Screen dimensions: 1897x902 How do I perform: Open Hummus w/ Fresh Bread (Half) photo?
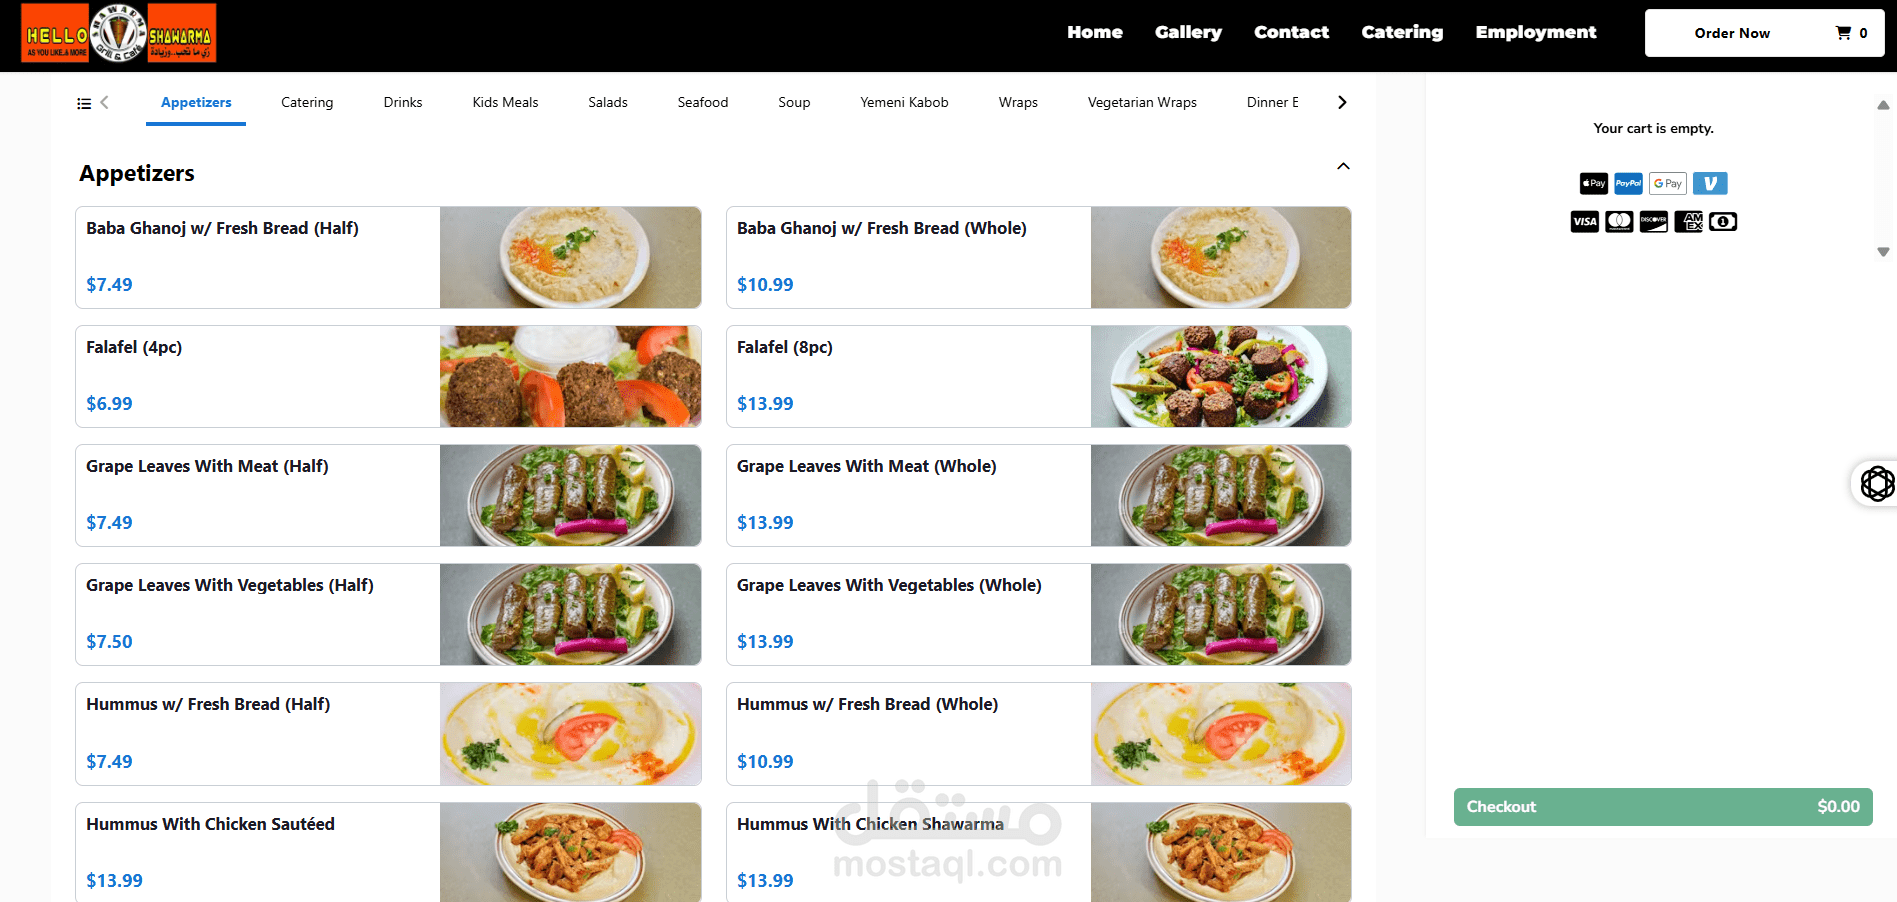point(570,734)
